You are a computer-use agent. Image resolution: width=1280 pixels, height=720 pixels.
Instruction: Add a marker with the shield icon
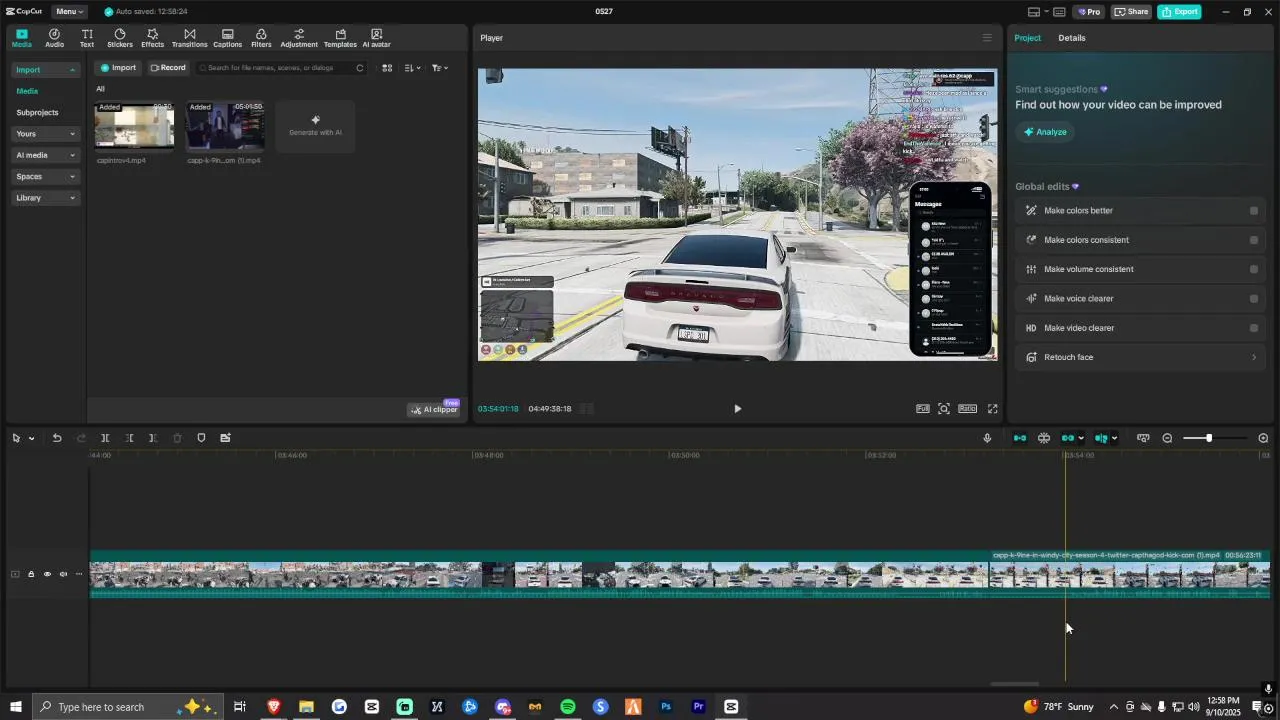(x=201, y=438)
